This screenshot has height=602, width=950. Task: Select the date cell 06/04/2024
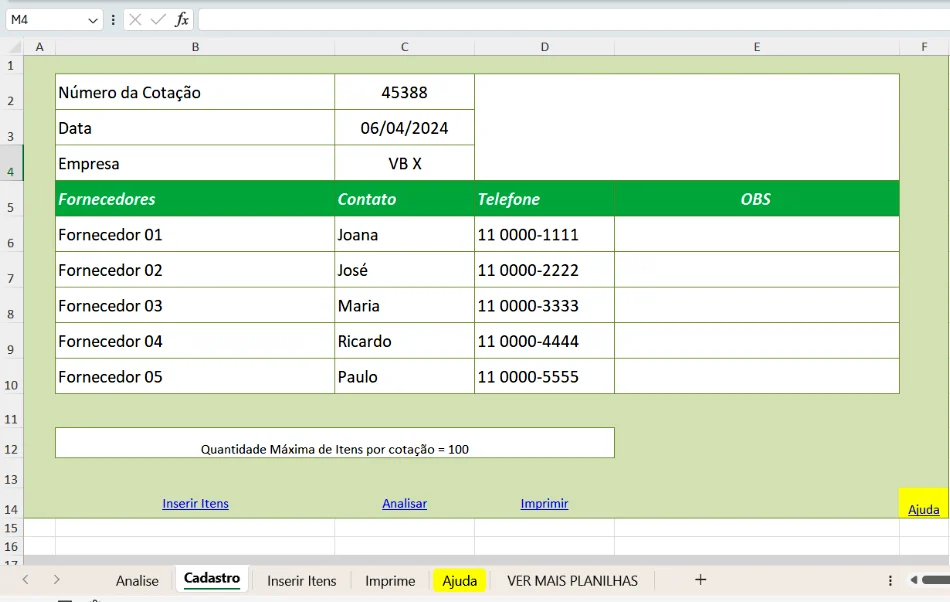pyautogui.click(x=405, y=128)
